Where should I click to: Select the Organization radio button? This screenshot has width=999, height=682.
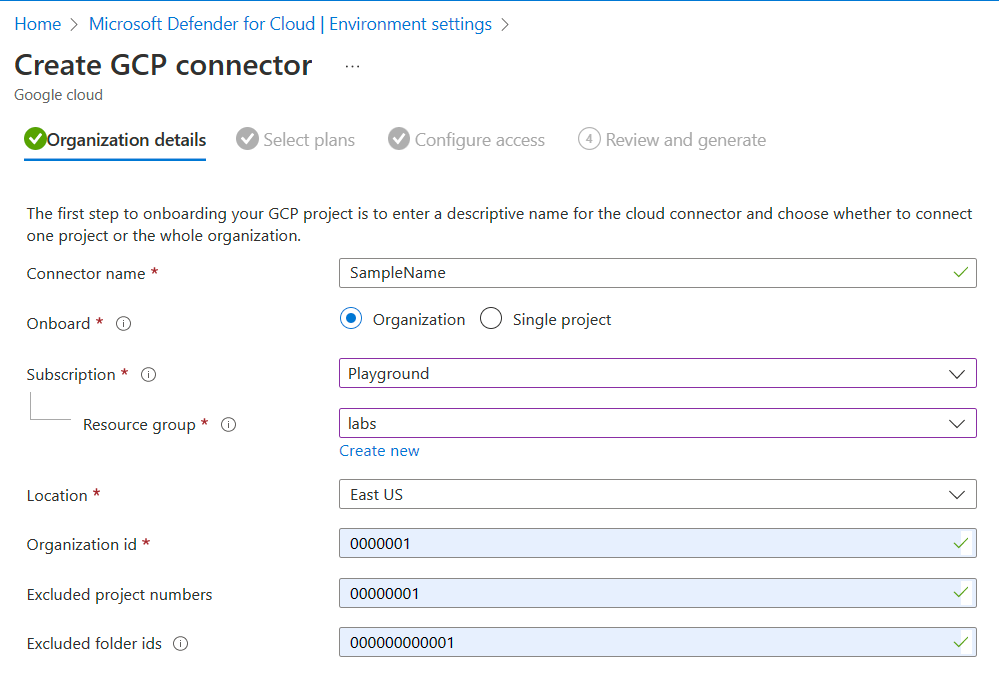351,318
